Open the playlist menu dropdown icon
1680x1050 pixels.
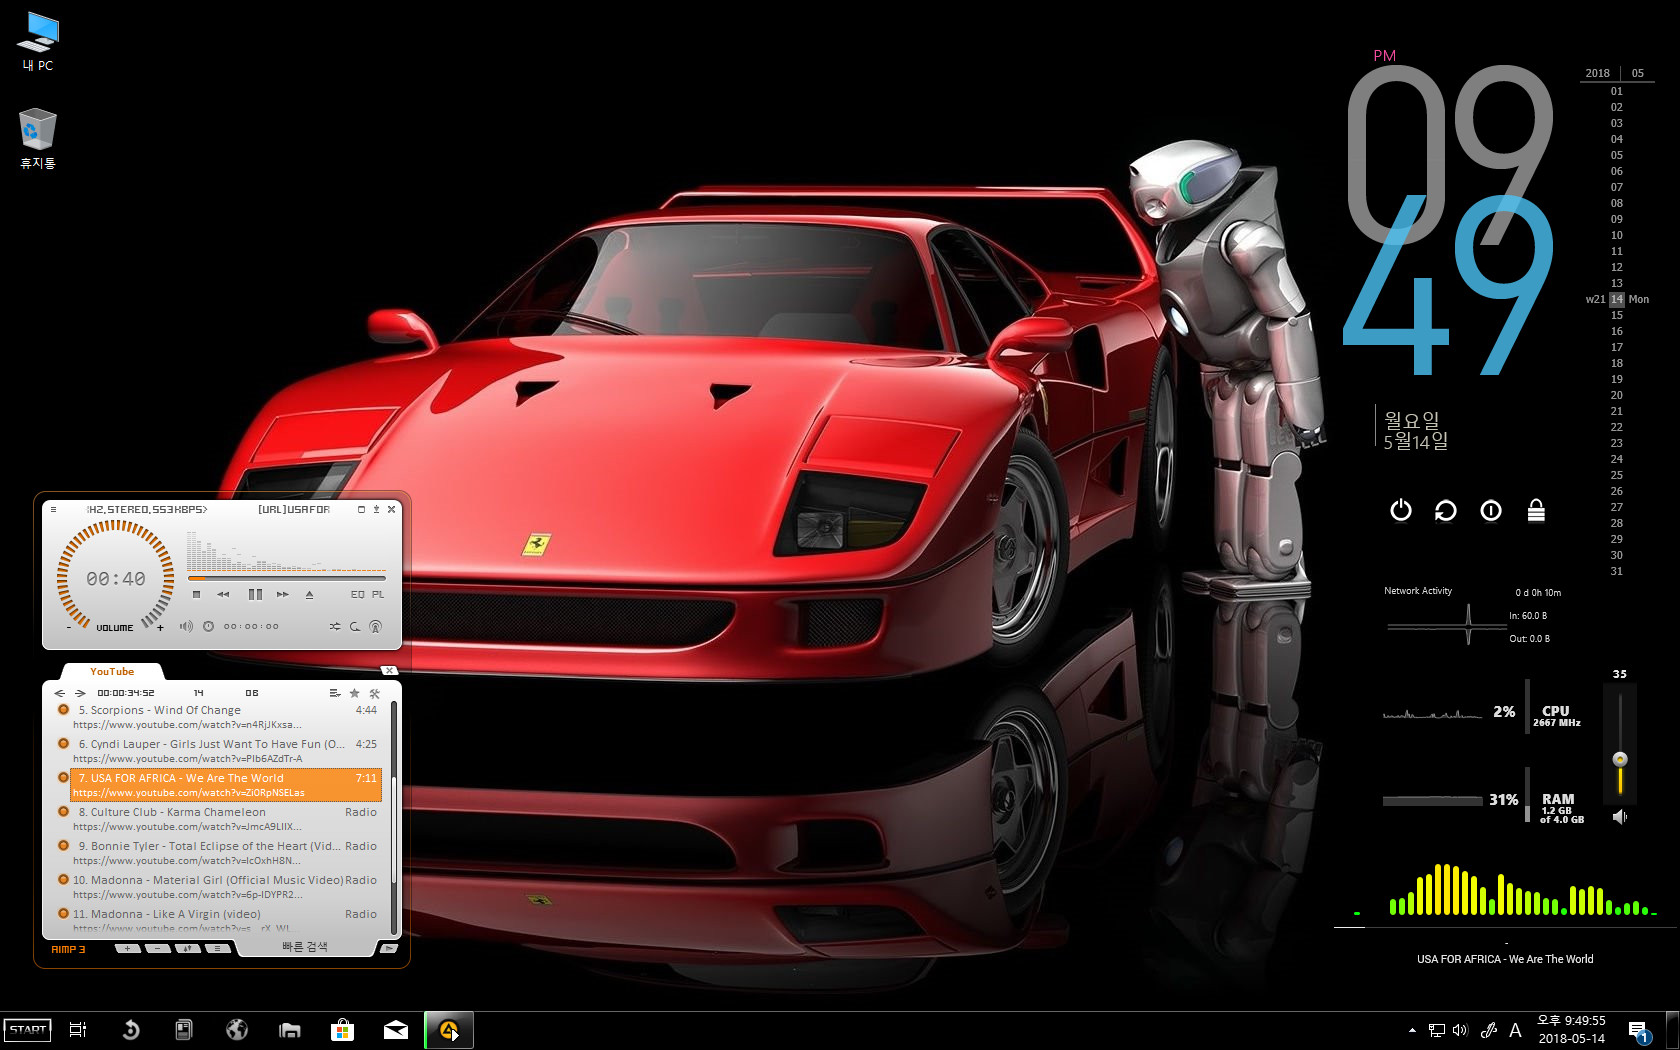click(335, 693)
